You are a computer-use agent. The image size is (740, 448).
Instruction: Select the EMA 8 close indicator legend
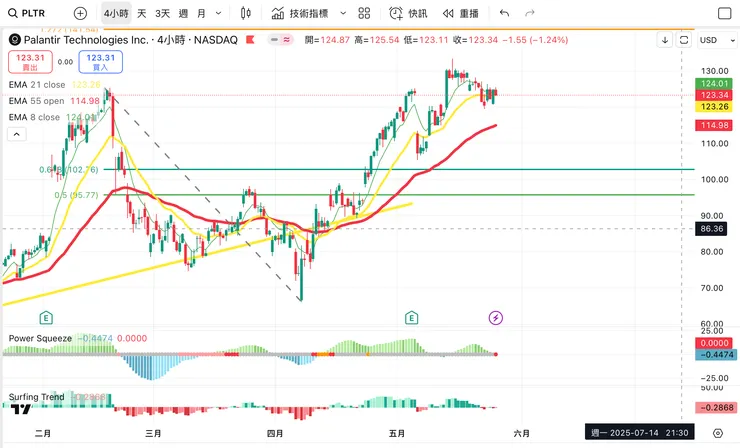pyautogui.click(x=52, y=117)
